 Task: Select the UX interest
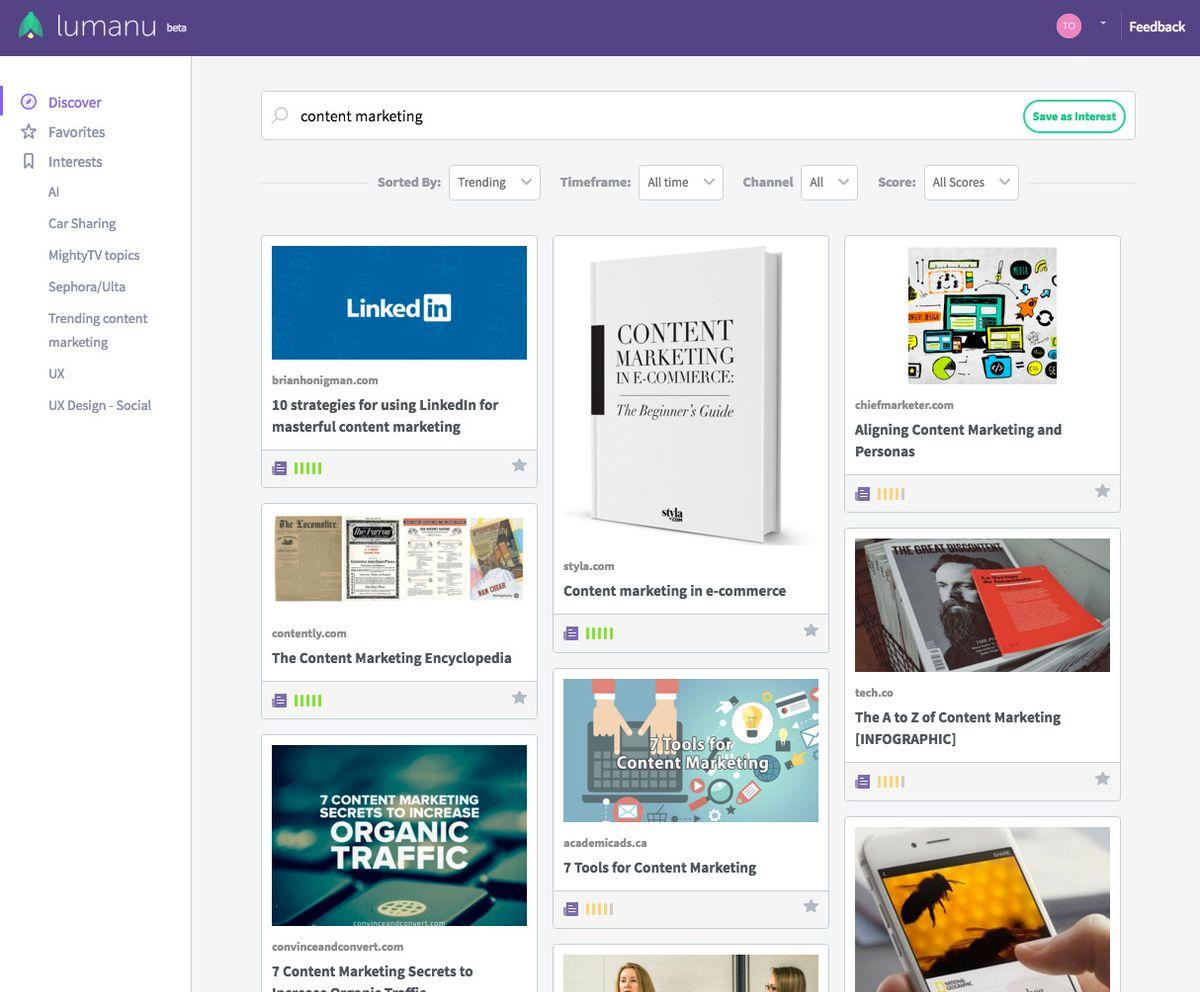[56, 374]
